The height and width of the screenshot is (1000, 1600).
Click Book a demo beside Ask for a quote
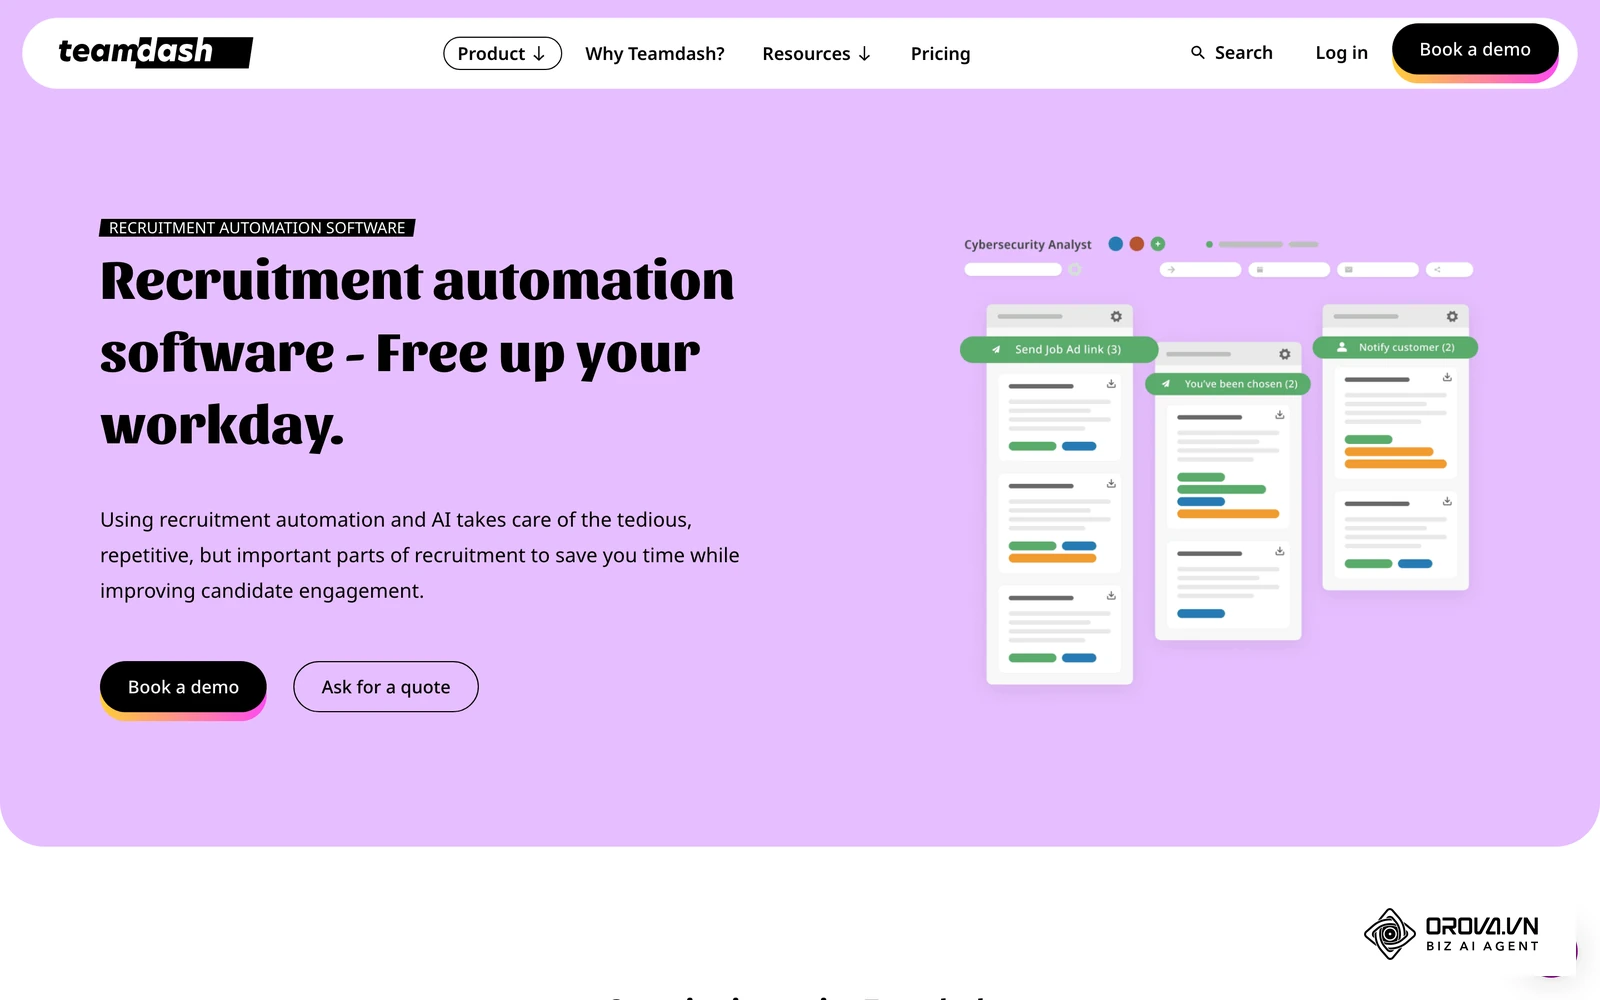point(183,687)
